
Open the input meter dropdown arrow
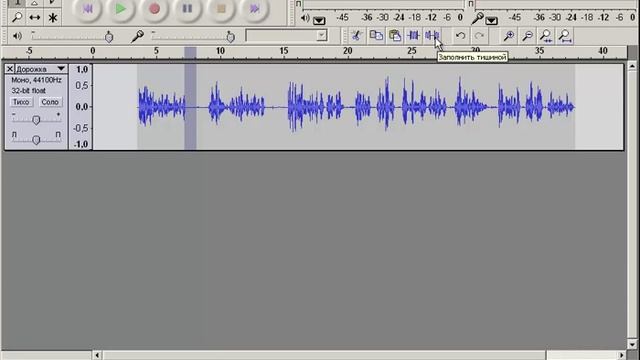[x=491, y=20]
